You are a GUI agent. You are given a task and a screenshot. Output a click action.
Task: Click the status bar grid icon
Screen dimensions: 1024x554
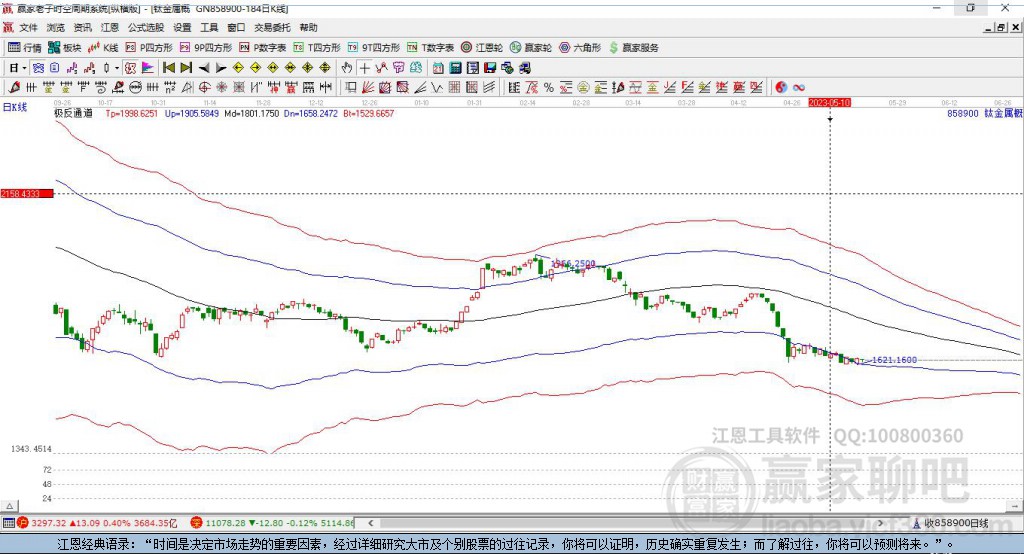tap(8, 523)
